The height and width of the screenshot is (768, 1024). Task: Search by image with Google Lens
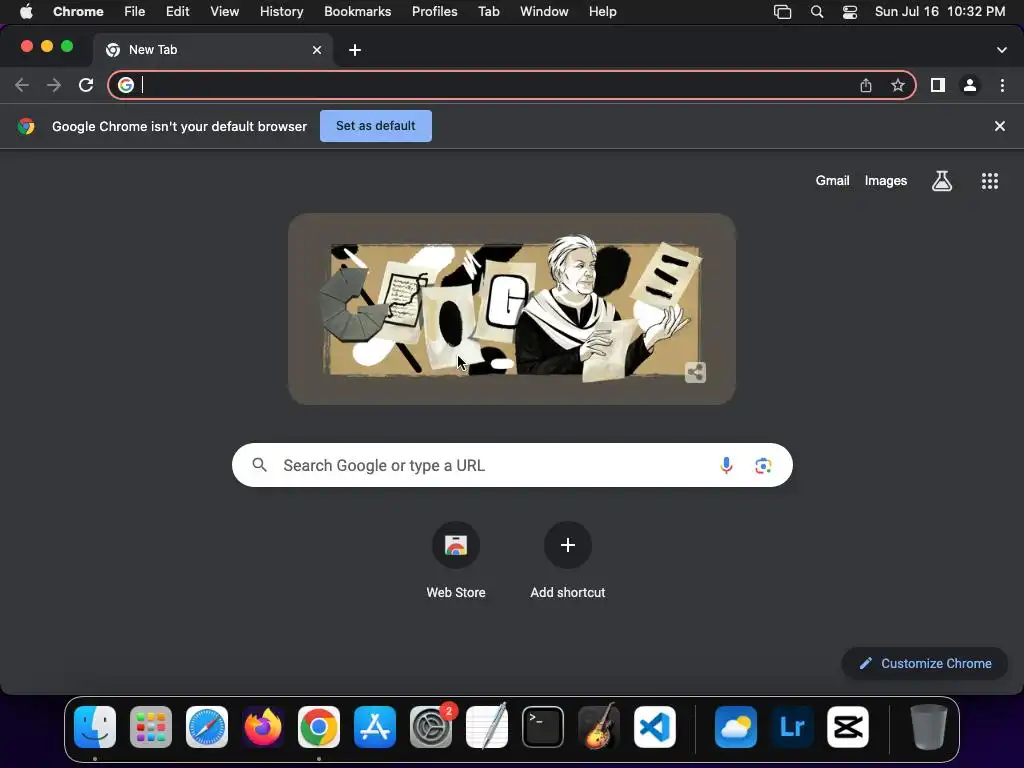763,465
